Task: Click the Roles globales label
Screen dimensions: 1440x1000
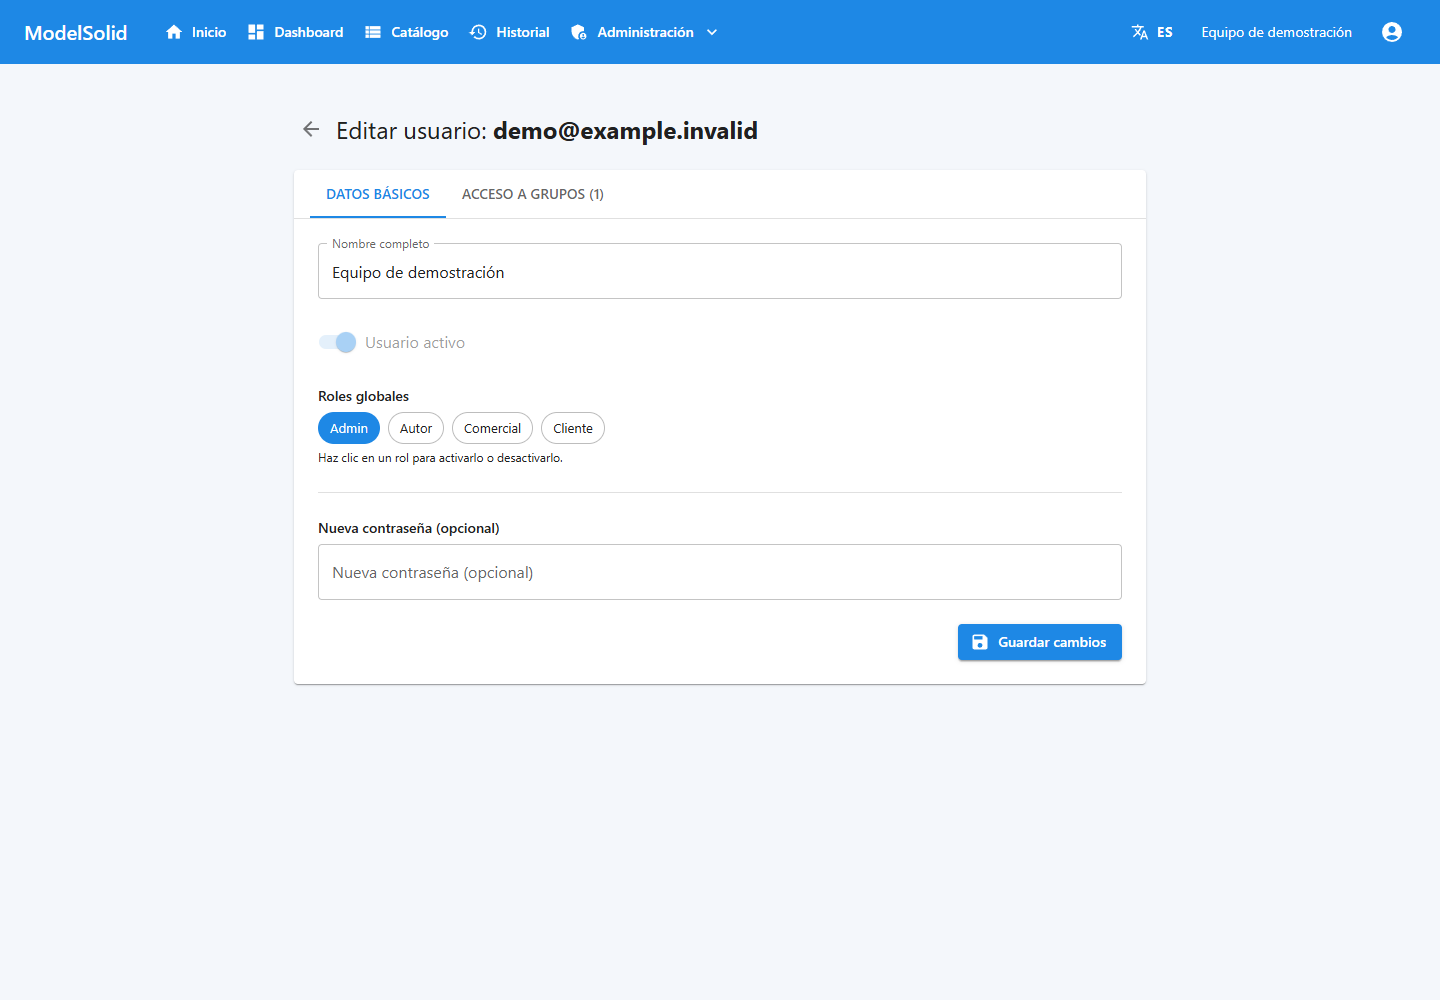Action: (x=363, y=396)
